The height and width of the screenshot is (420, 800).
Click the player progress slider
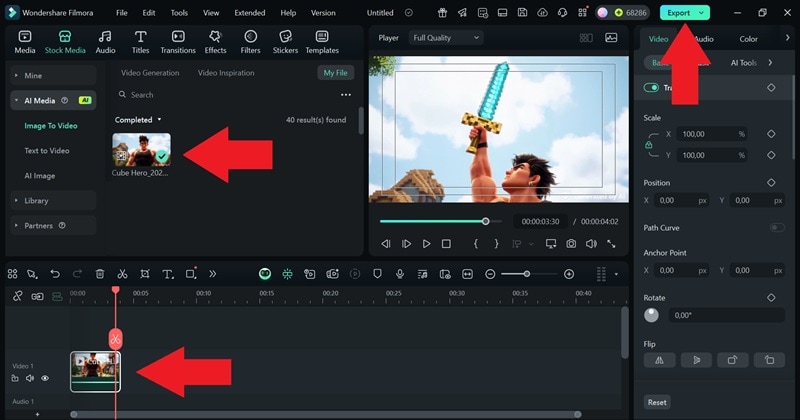[441, 221]
